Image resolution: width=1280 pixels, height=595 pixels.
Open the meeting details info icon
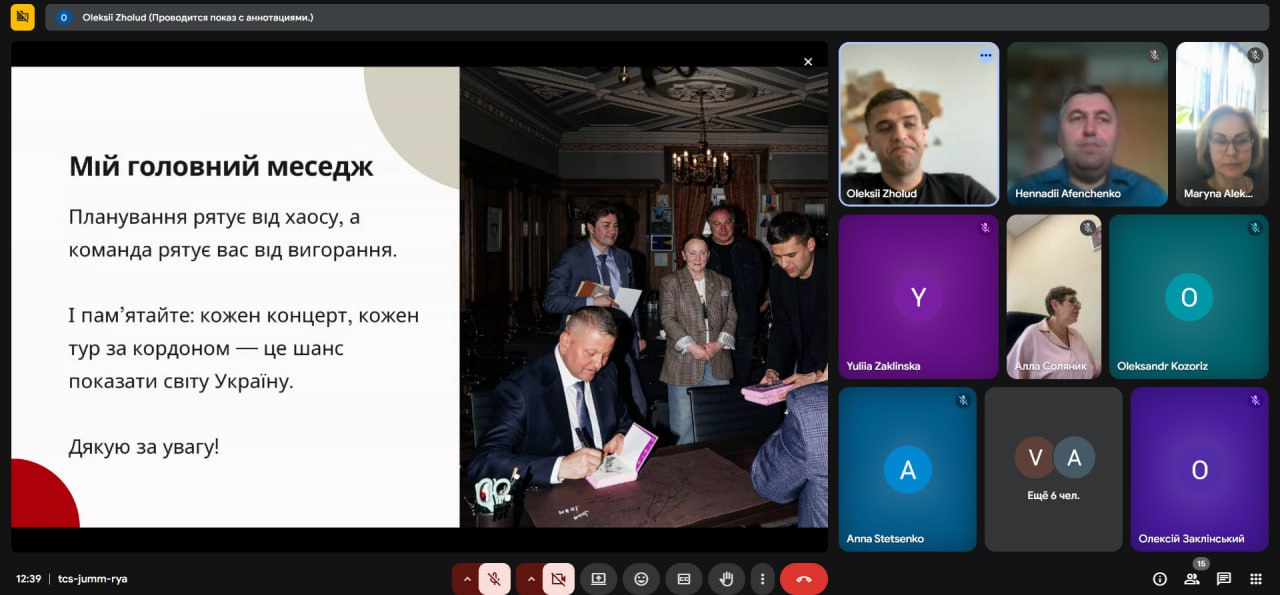1160,579
